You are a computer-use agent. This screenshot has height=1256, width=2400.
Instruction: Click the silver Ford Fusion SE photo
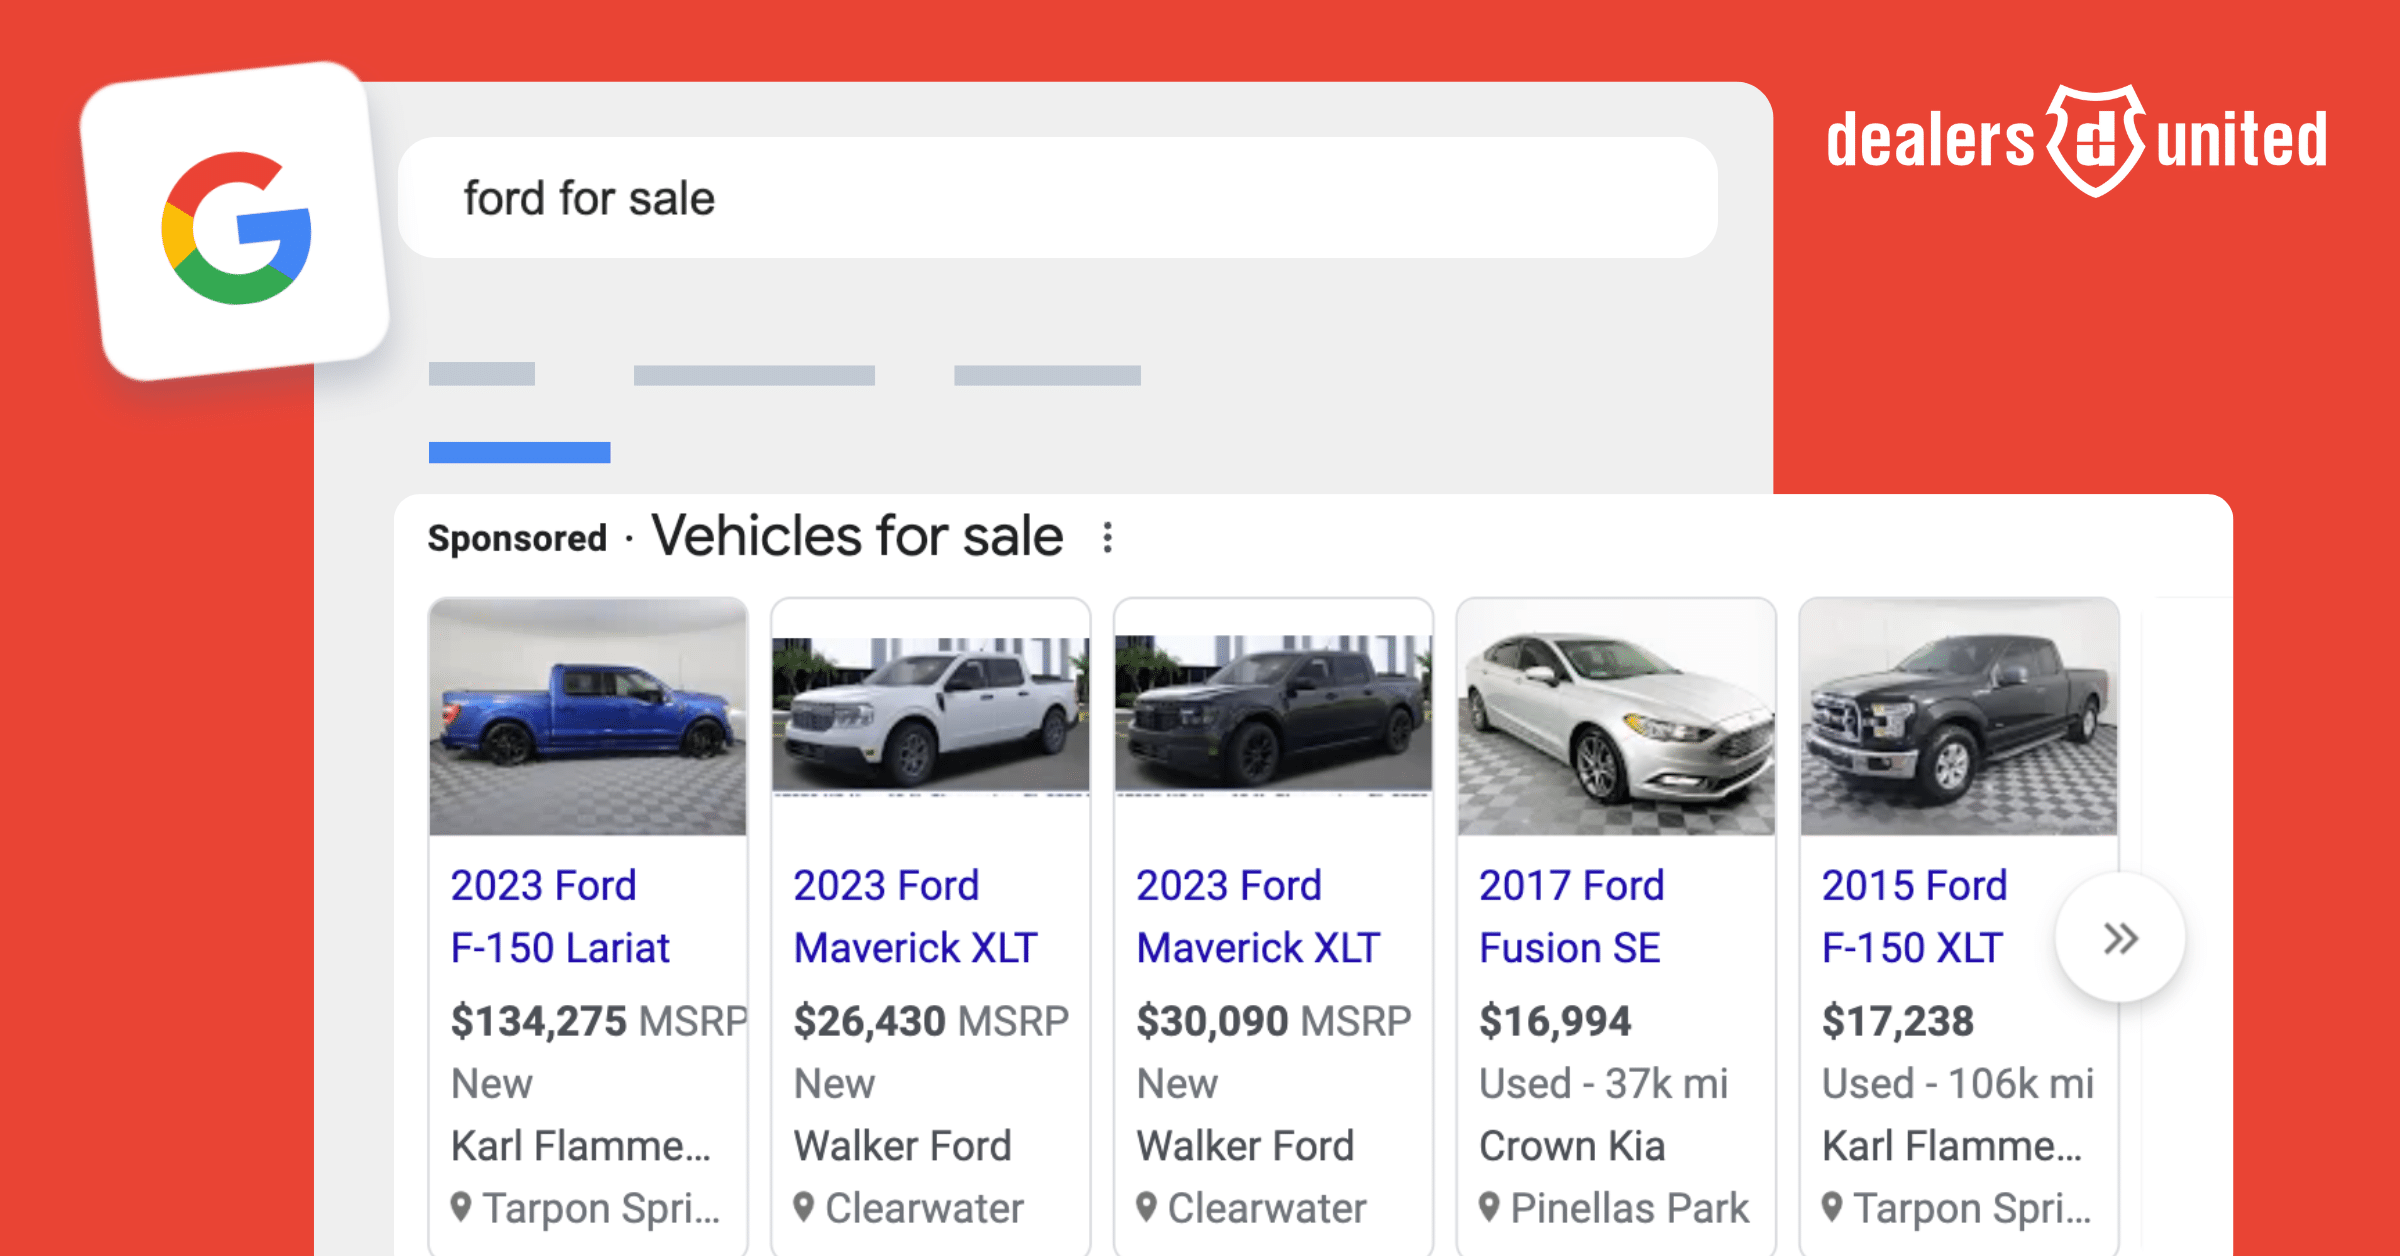(1617, 717)
